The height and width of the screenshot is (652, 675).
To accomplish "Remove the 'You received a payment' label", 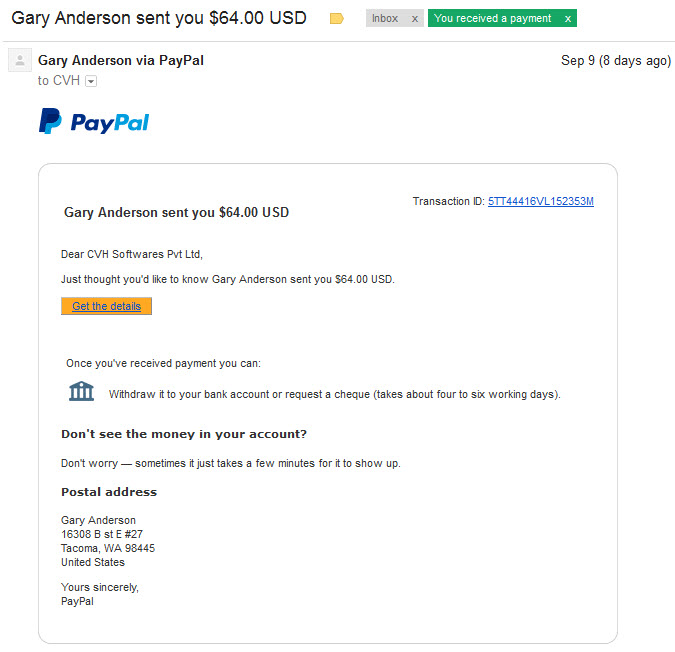I will (x=568, y=19).
